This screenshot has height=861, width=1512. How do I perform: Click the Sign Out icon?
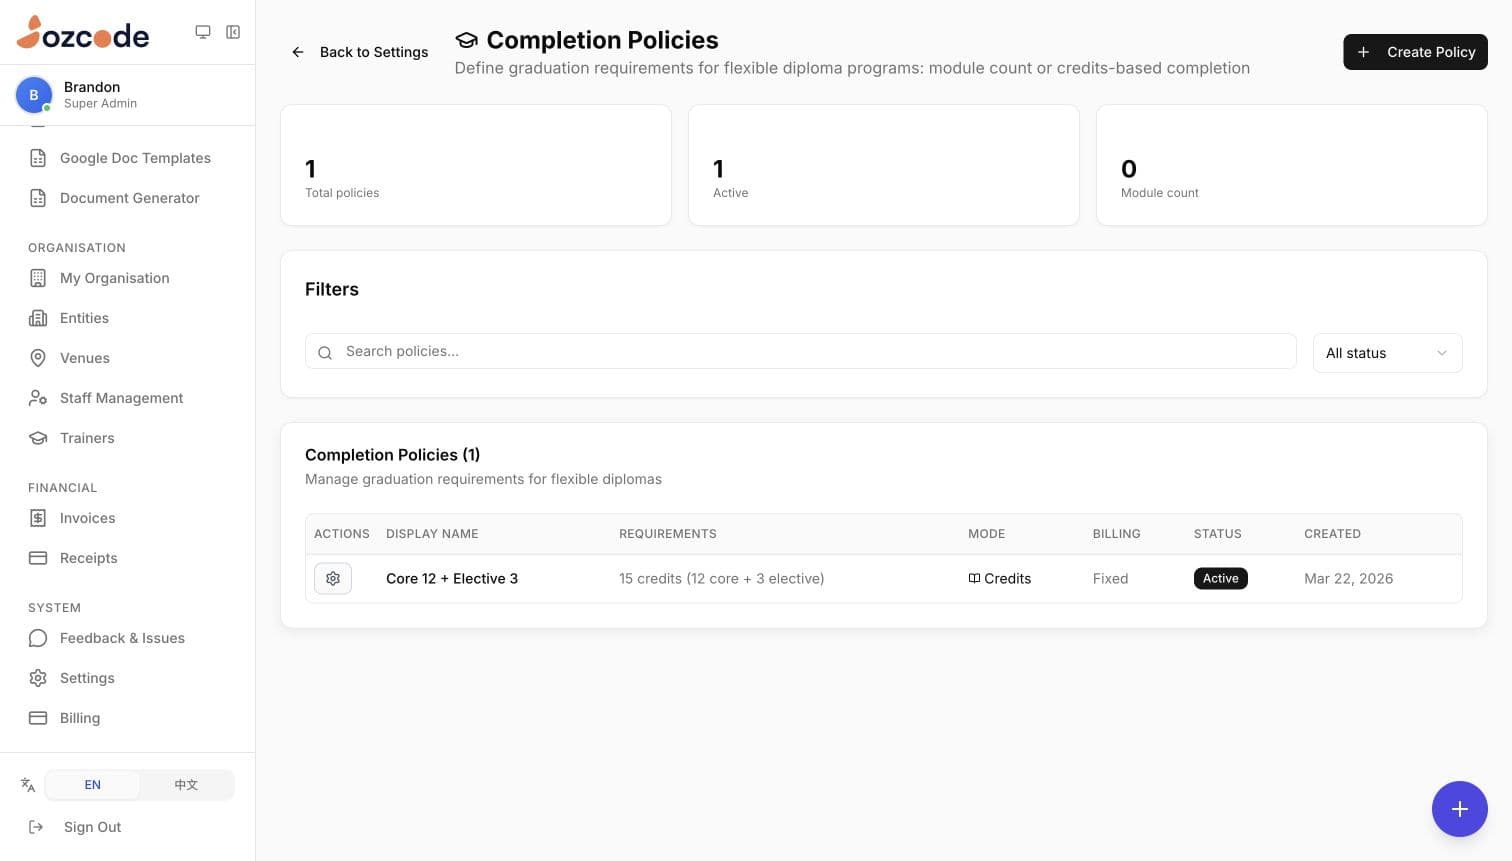(36, 827)
